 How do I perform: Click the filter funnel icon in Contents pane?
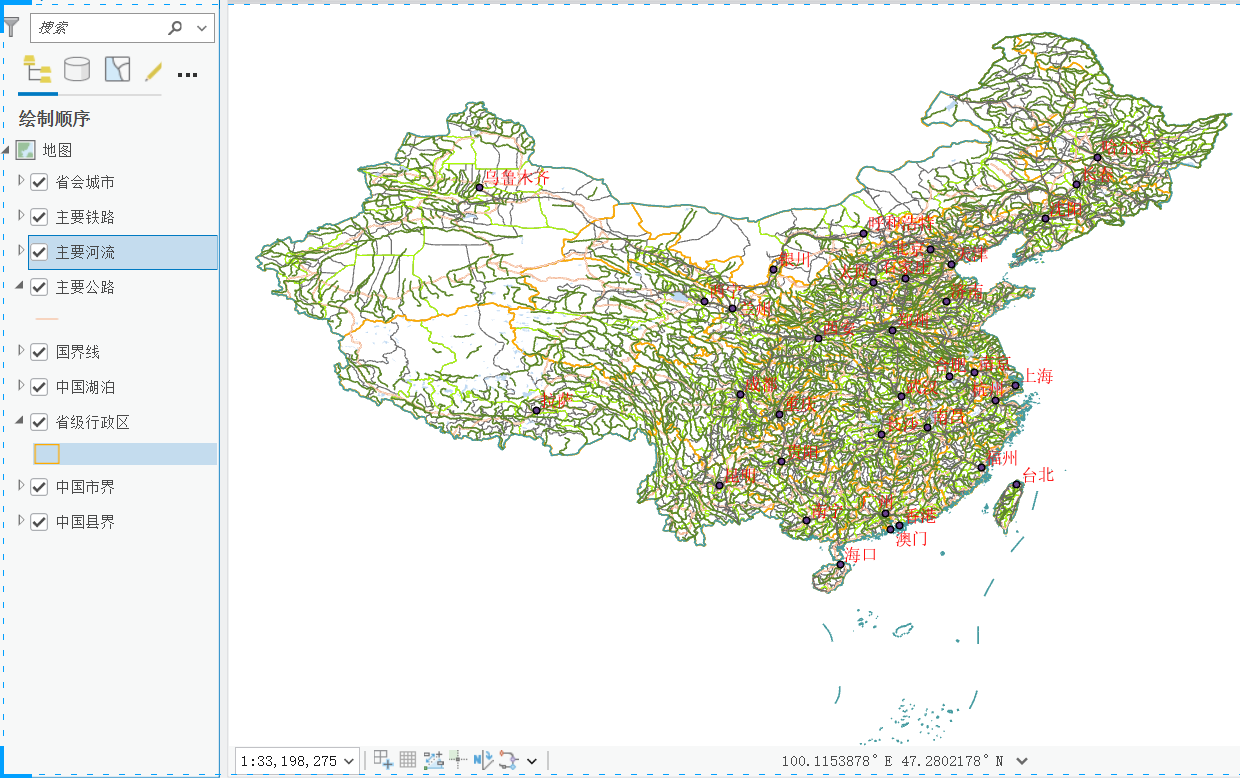[x=11, y=27]
